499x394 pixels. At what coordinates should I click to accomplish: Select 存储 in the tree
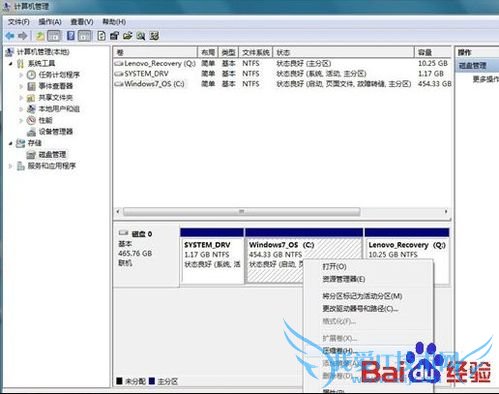[x=34, y=143]
